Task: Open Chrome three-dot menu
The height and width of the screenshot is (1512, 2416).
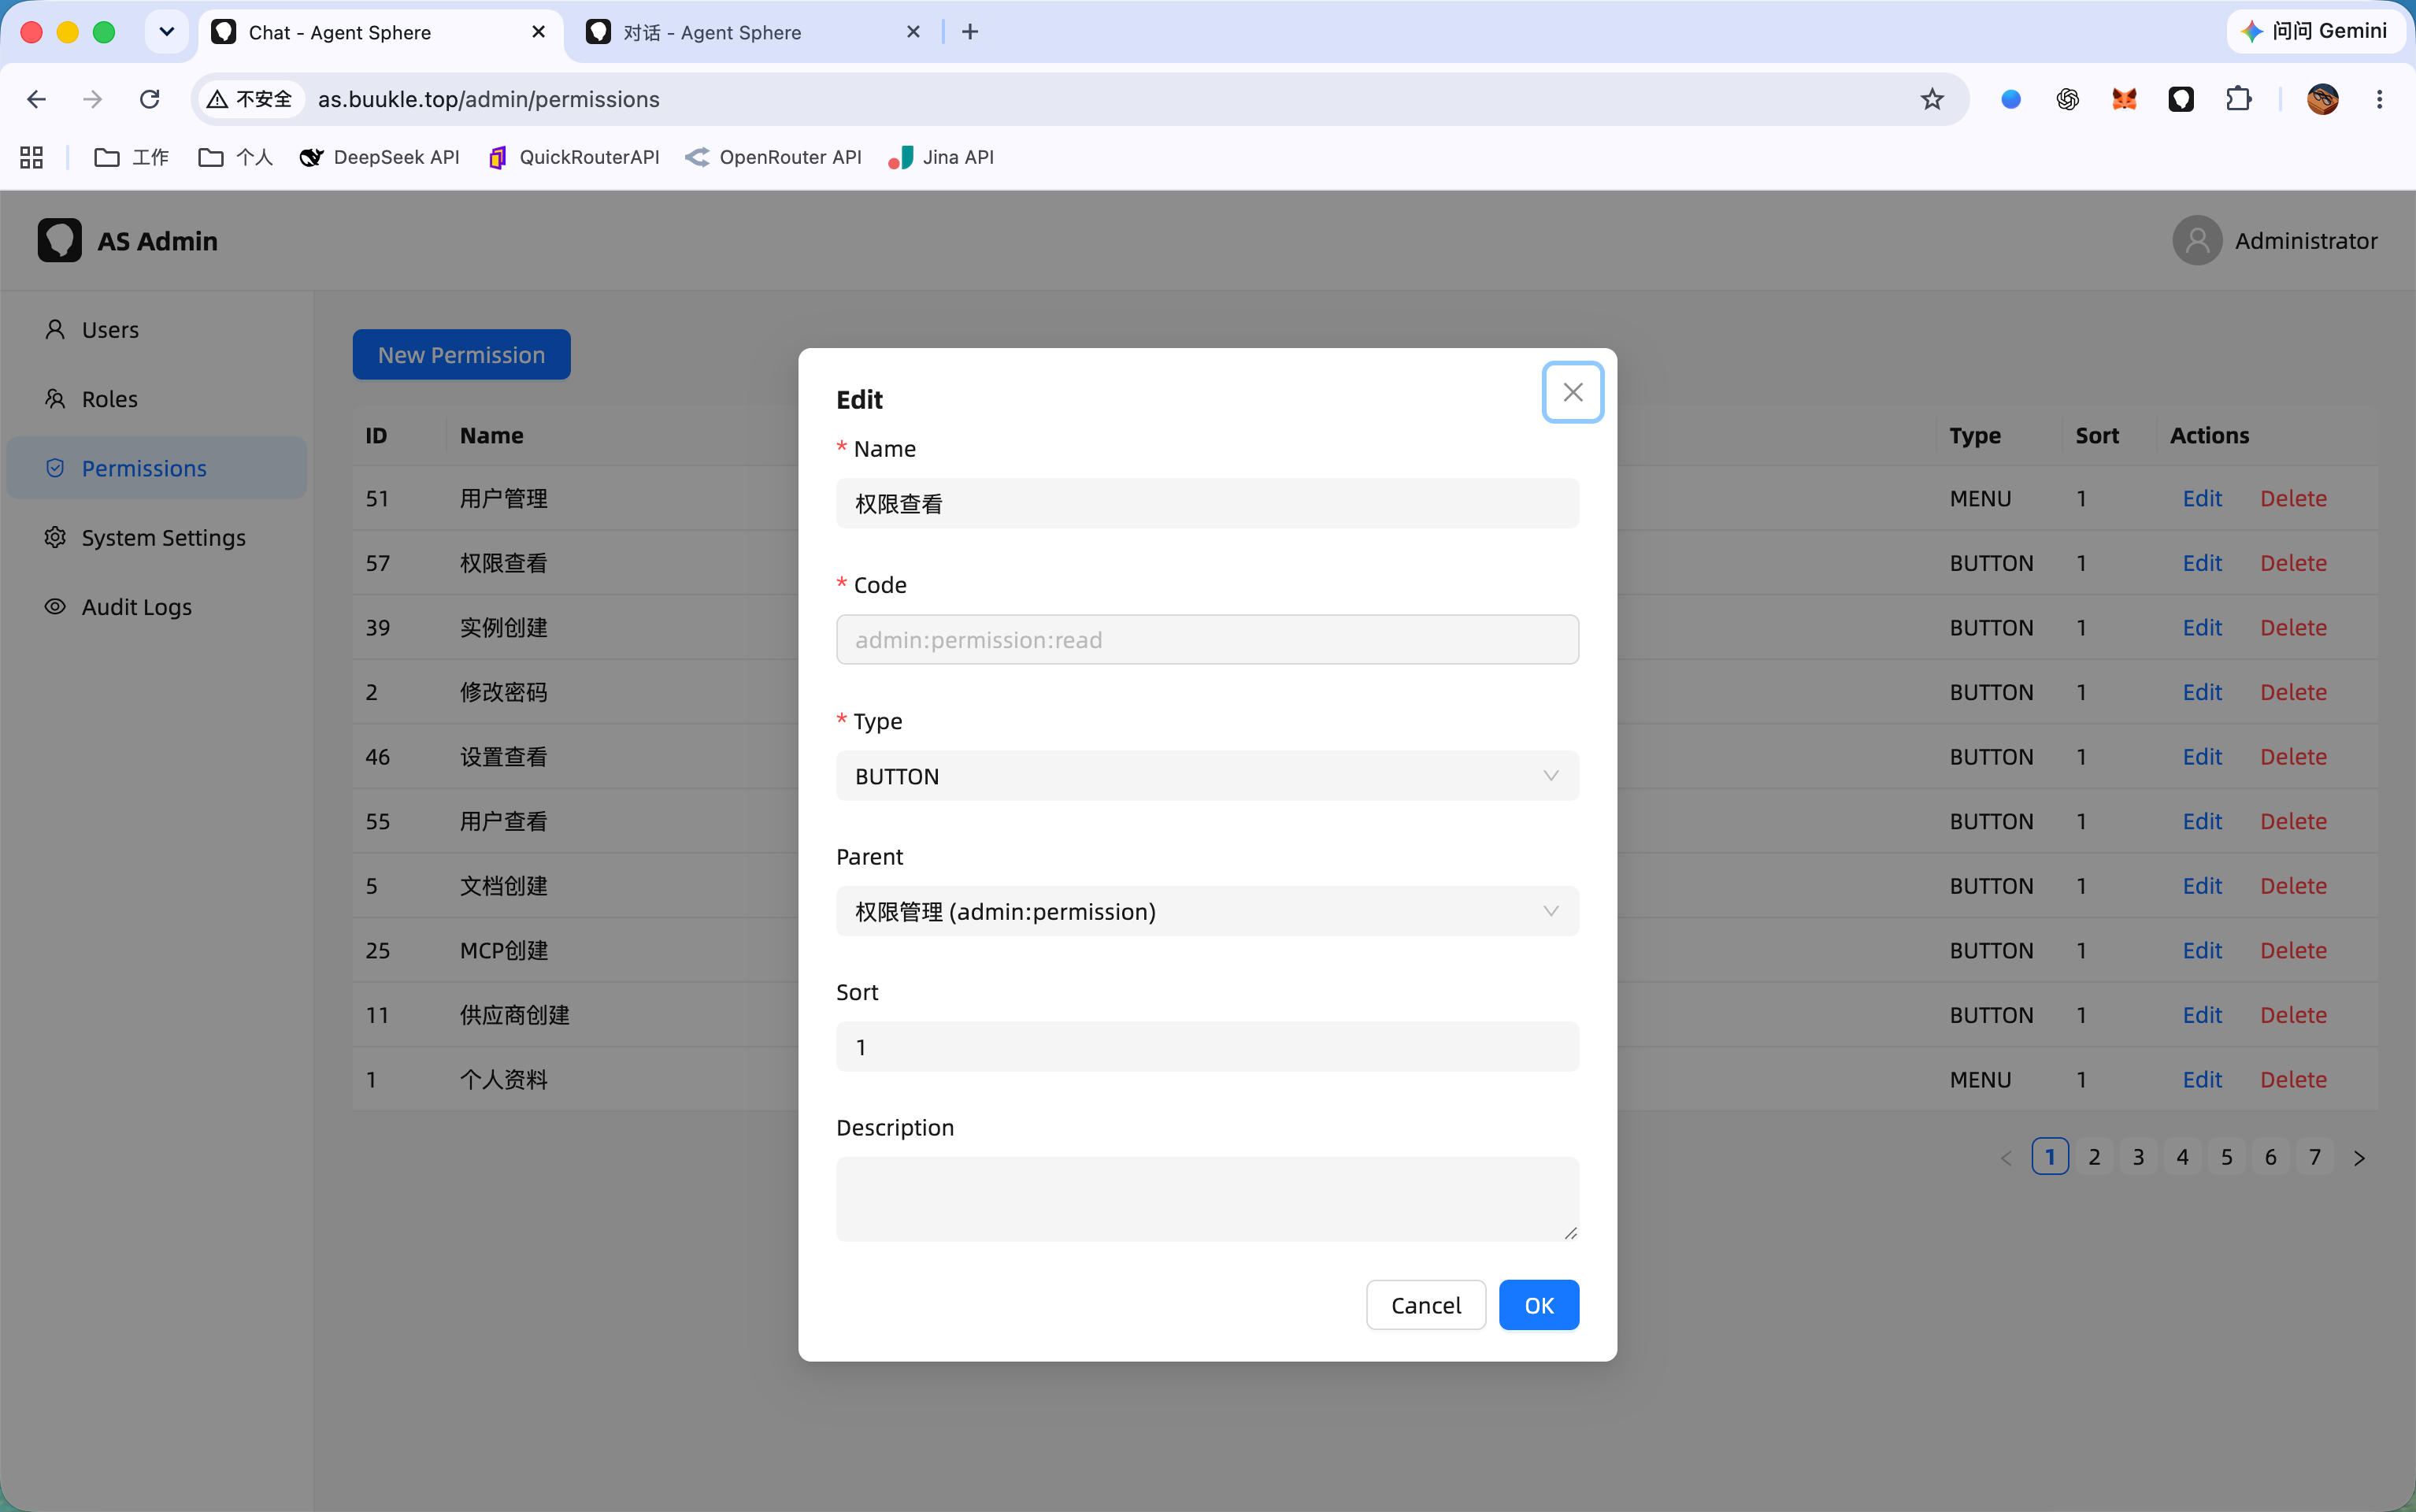Action: [x=2379, y=99]
